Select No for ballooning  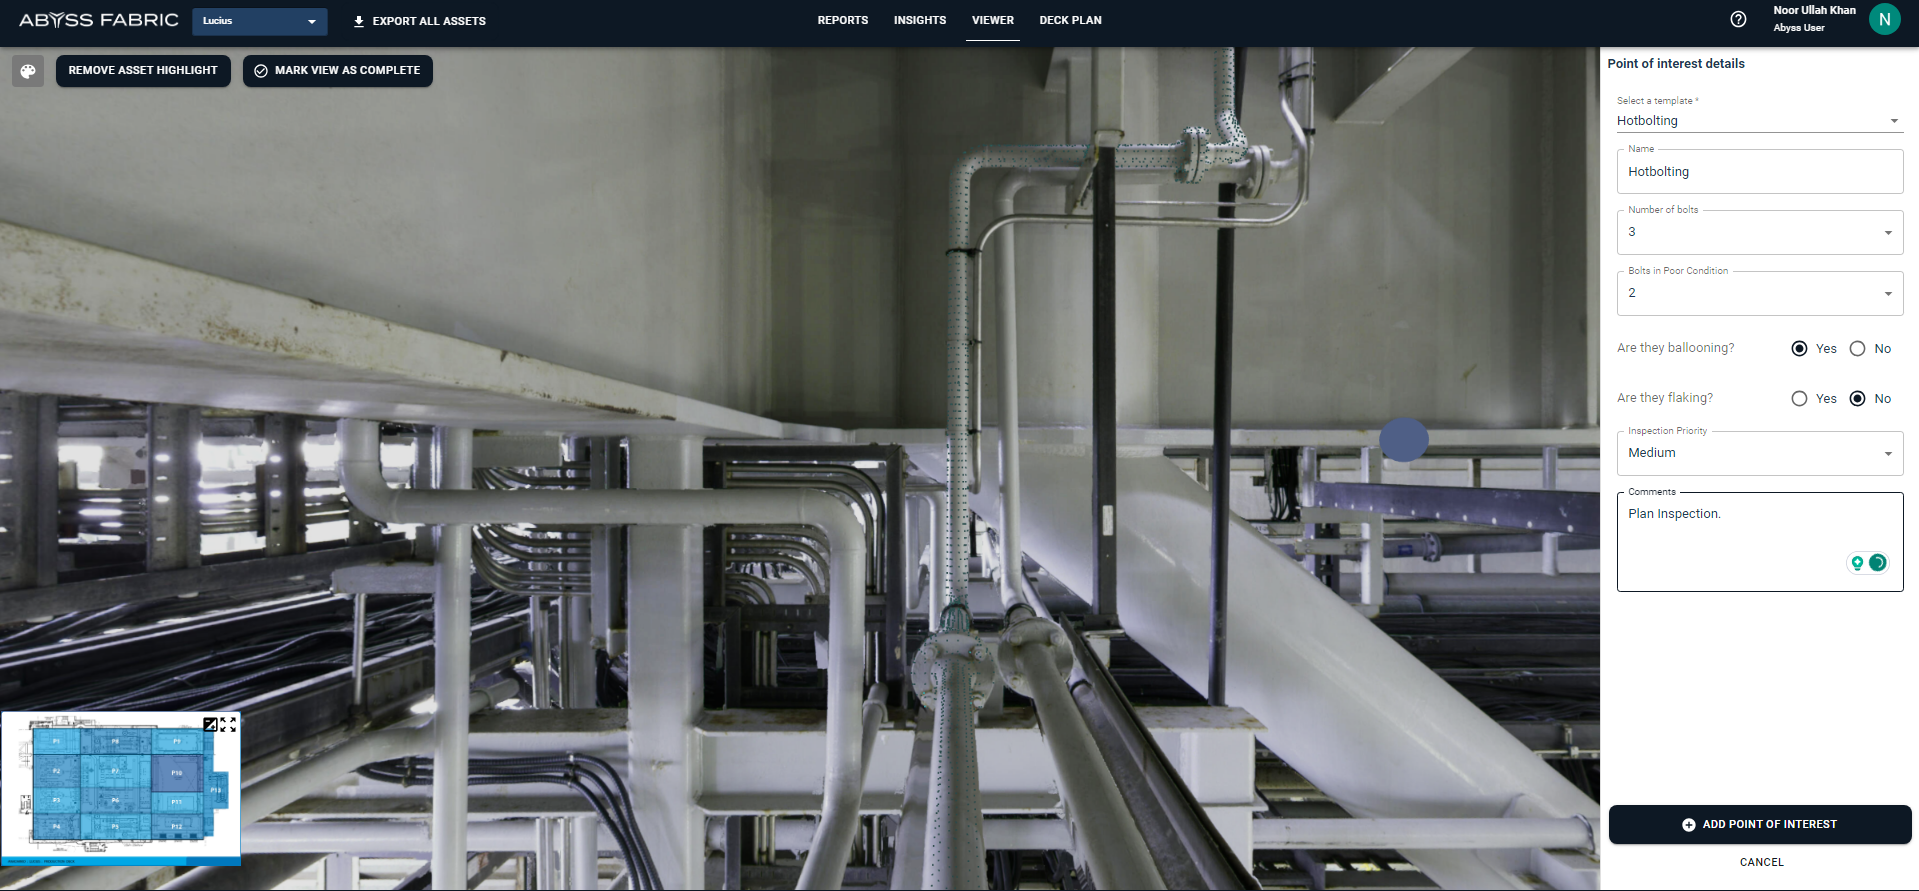pyautogui.click(x=1857, y=349)
